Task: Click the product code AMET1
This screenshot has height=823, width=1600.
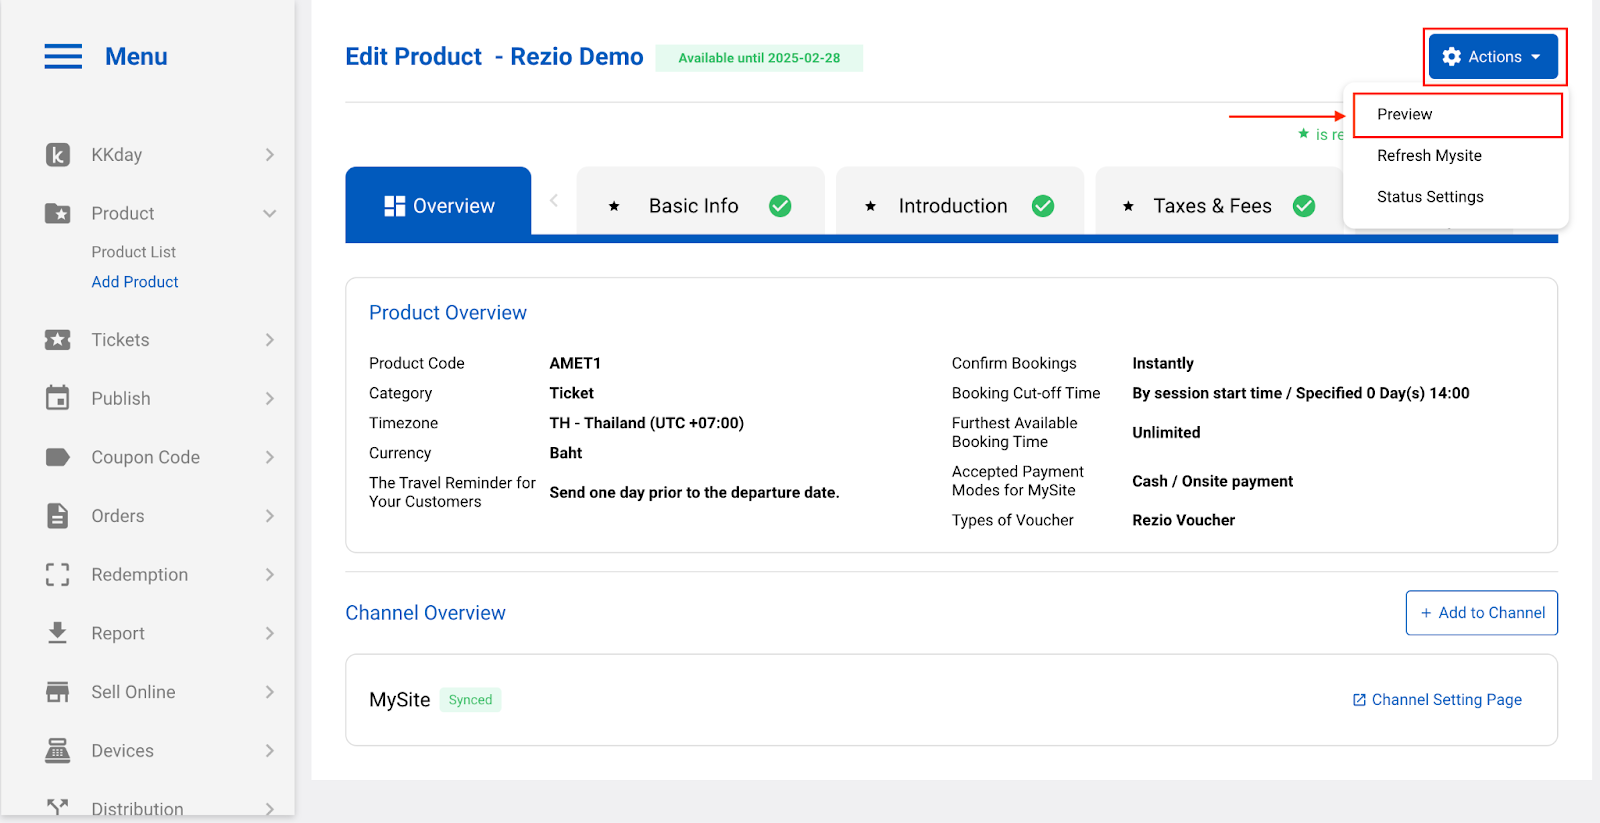Action: pyautogui.click(x=575, y=363)
